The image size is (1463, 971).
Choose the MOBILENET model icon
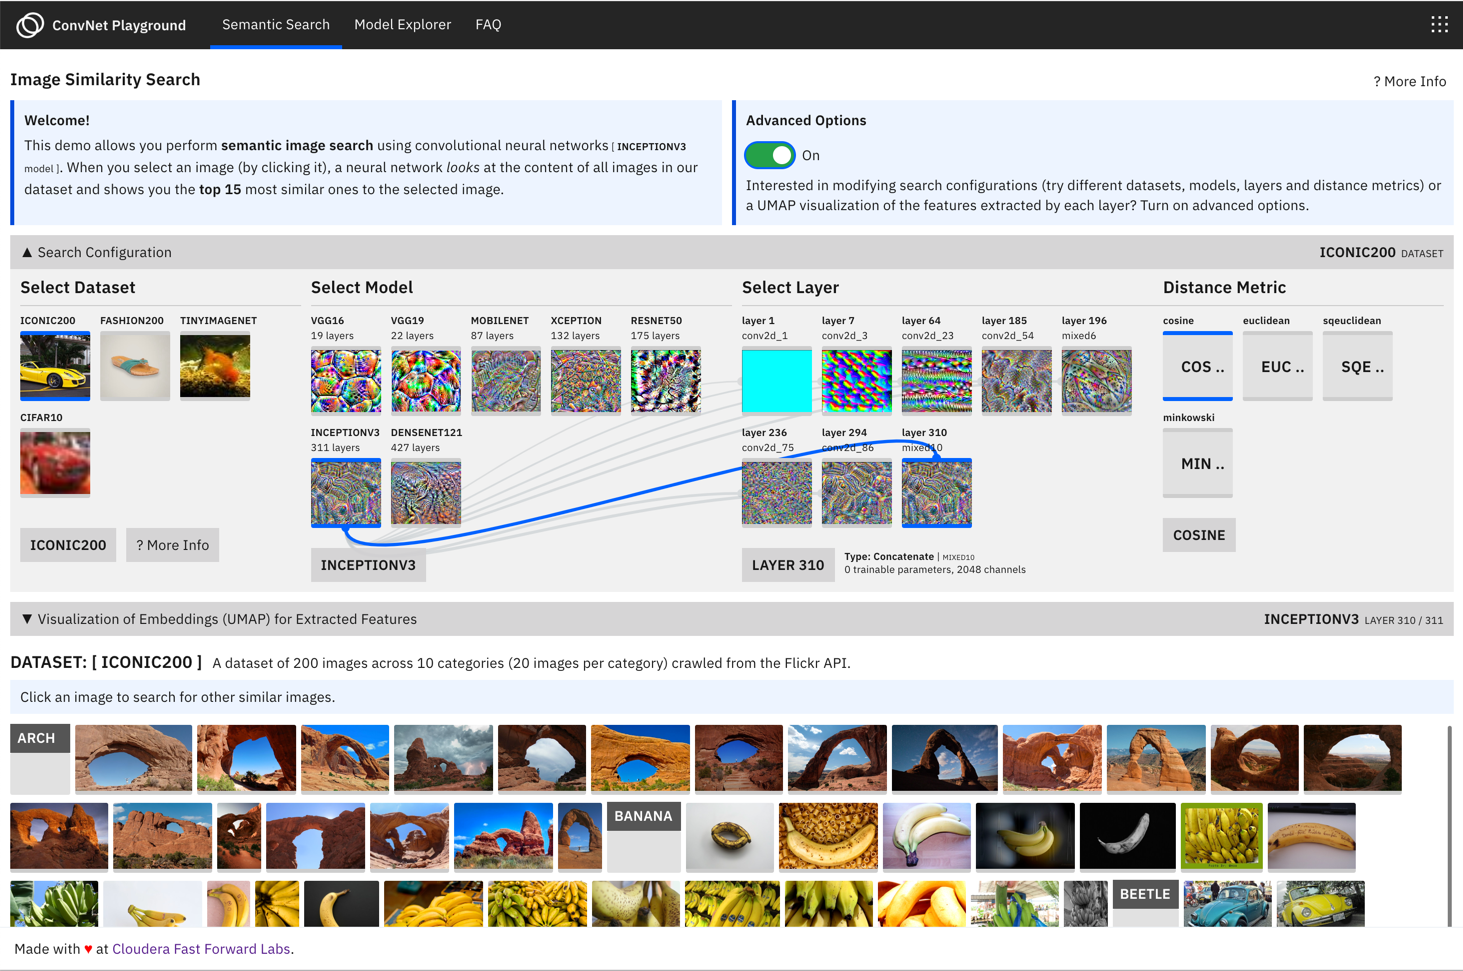click(x=506, y=380)
